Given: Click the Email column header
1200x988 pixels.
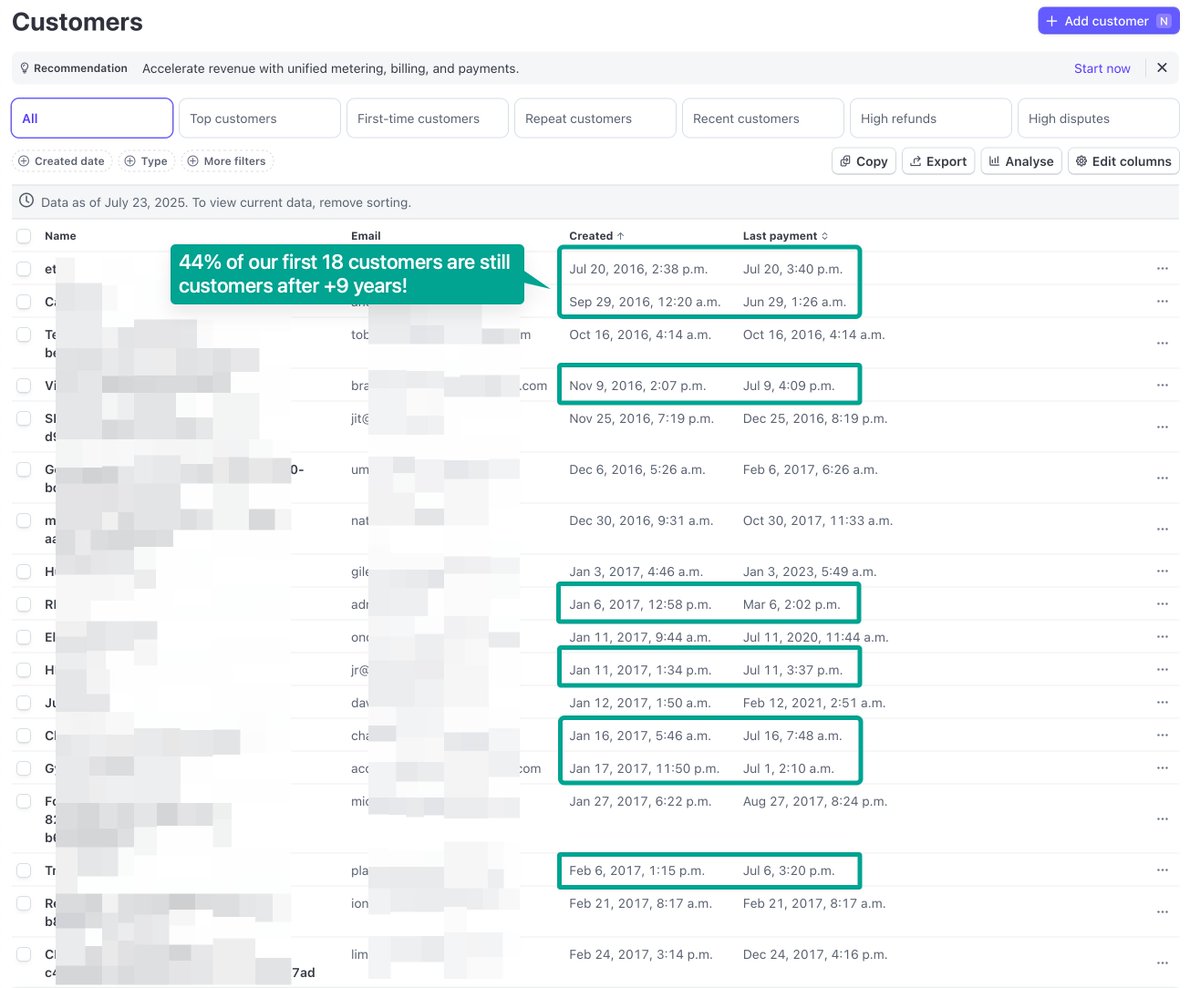Looking at the screenshot, I should (366, 236).
